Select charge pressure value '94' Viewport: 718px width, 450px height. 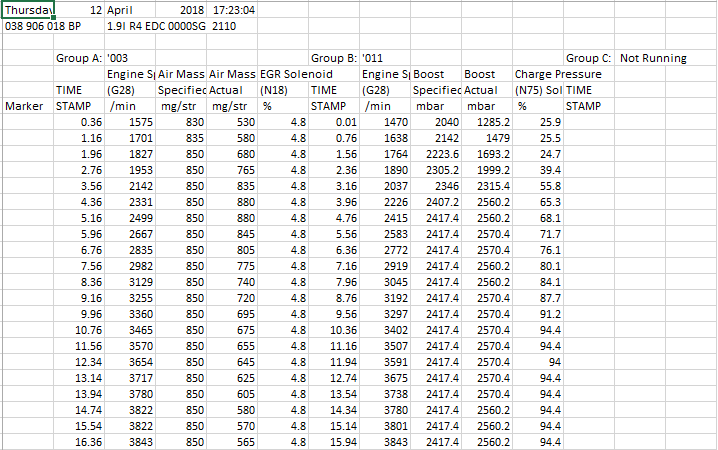(x=538, y=363)
